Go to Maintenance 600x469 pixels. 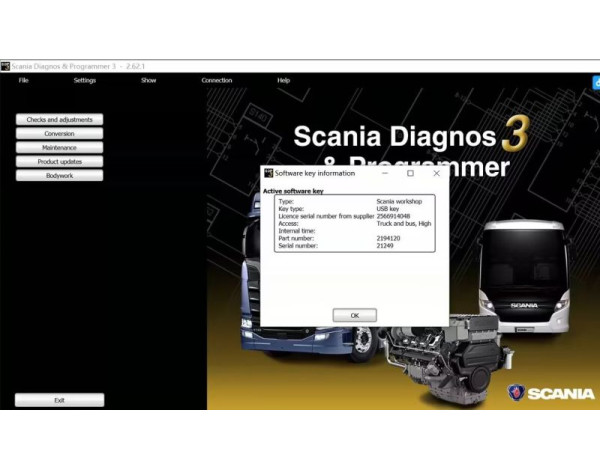[x=59, y=148]
